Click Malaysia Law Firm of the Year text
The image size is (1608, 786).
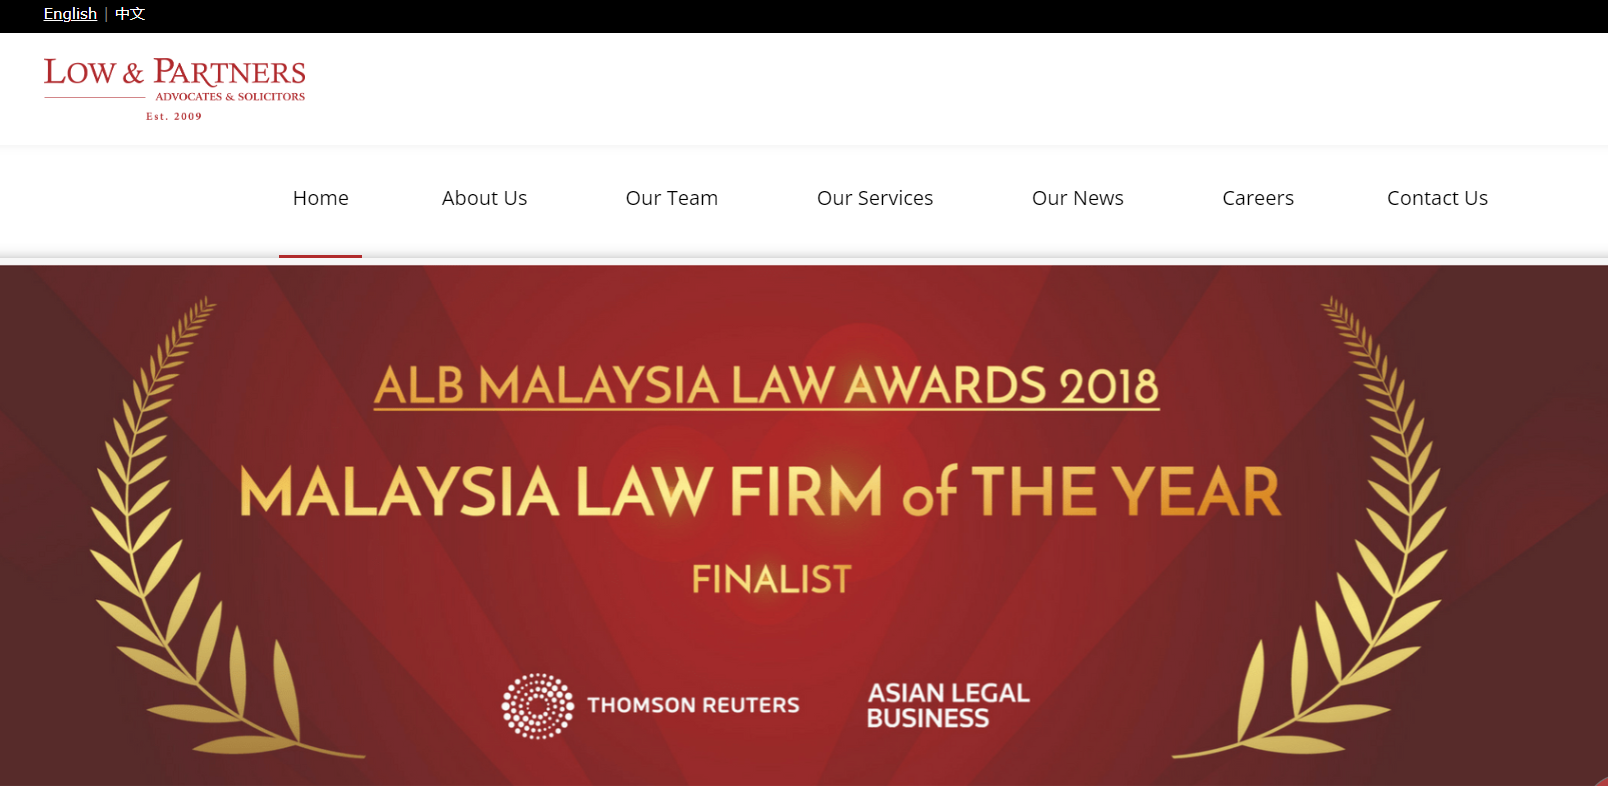coord(760,492)
